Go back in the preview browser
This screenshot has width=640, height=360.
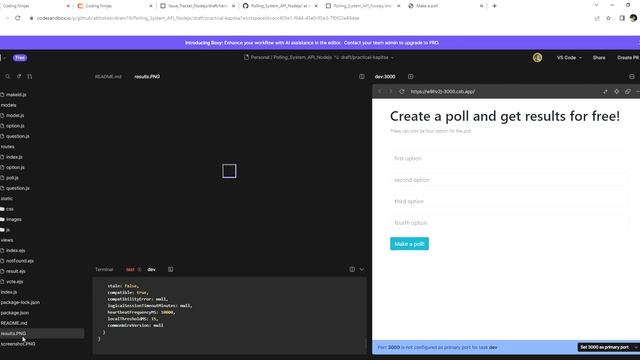click(380, 91)
